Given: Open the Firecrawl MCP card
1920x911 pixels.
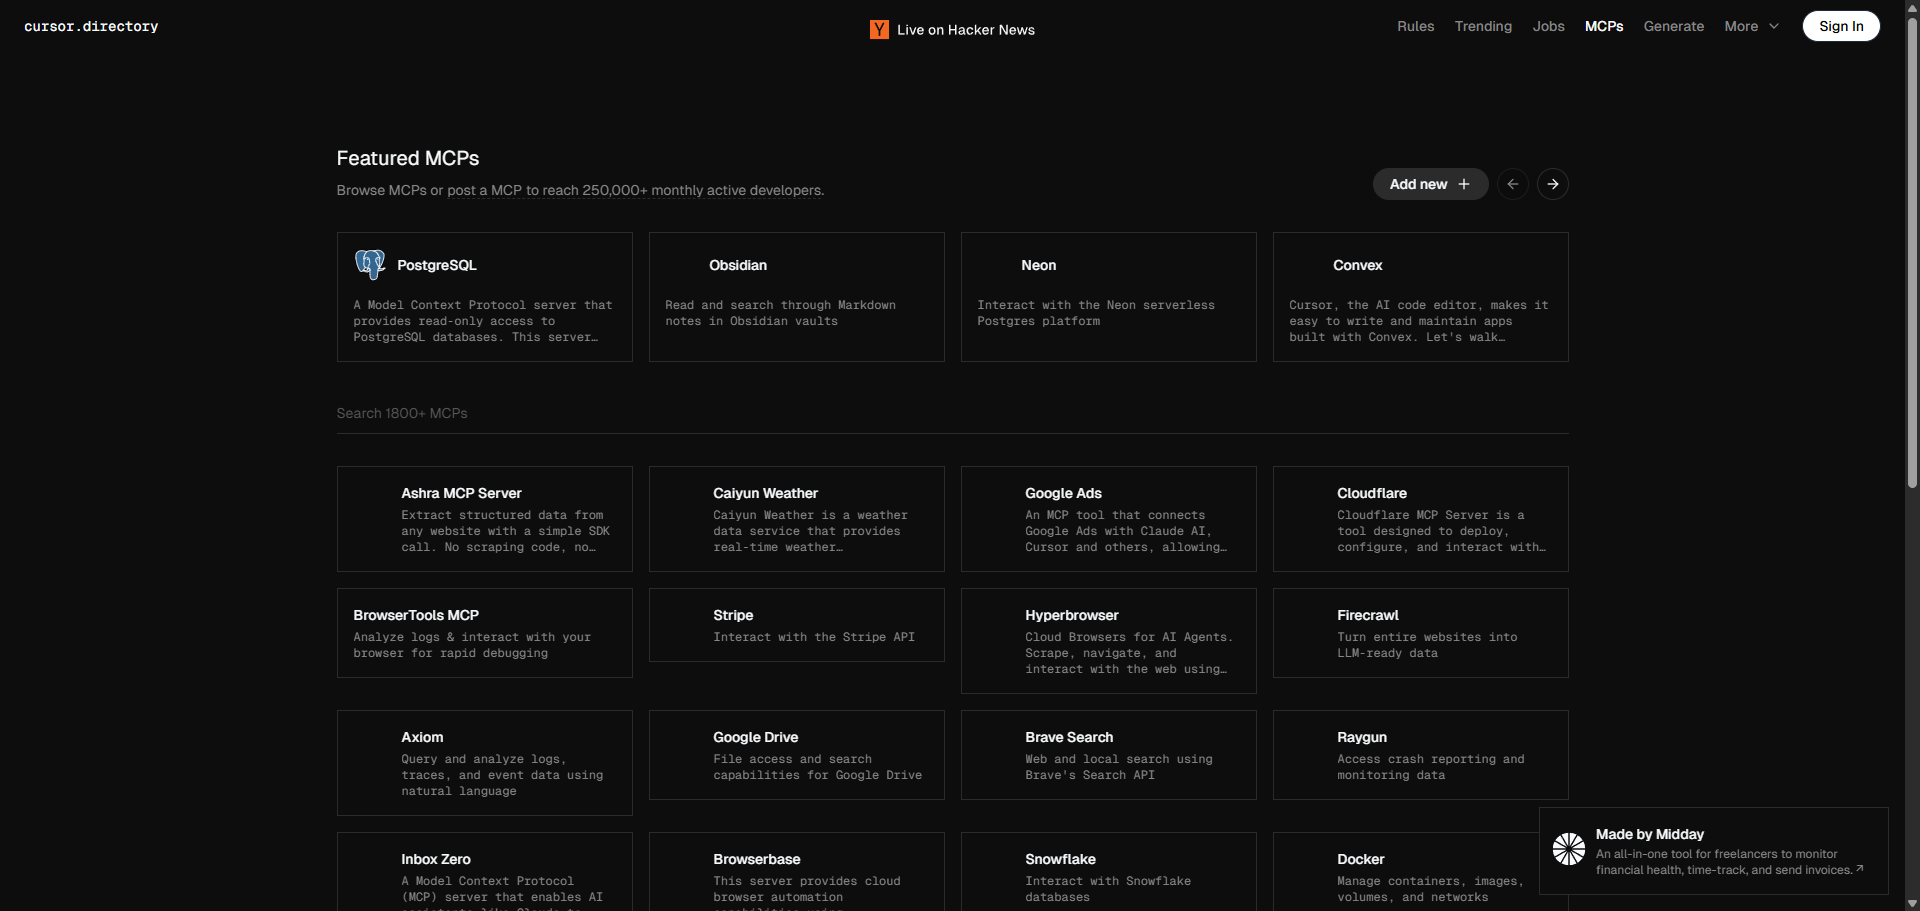Looking at the screenshot, I should (x=1420, y=633).
